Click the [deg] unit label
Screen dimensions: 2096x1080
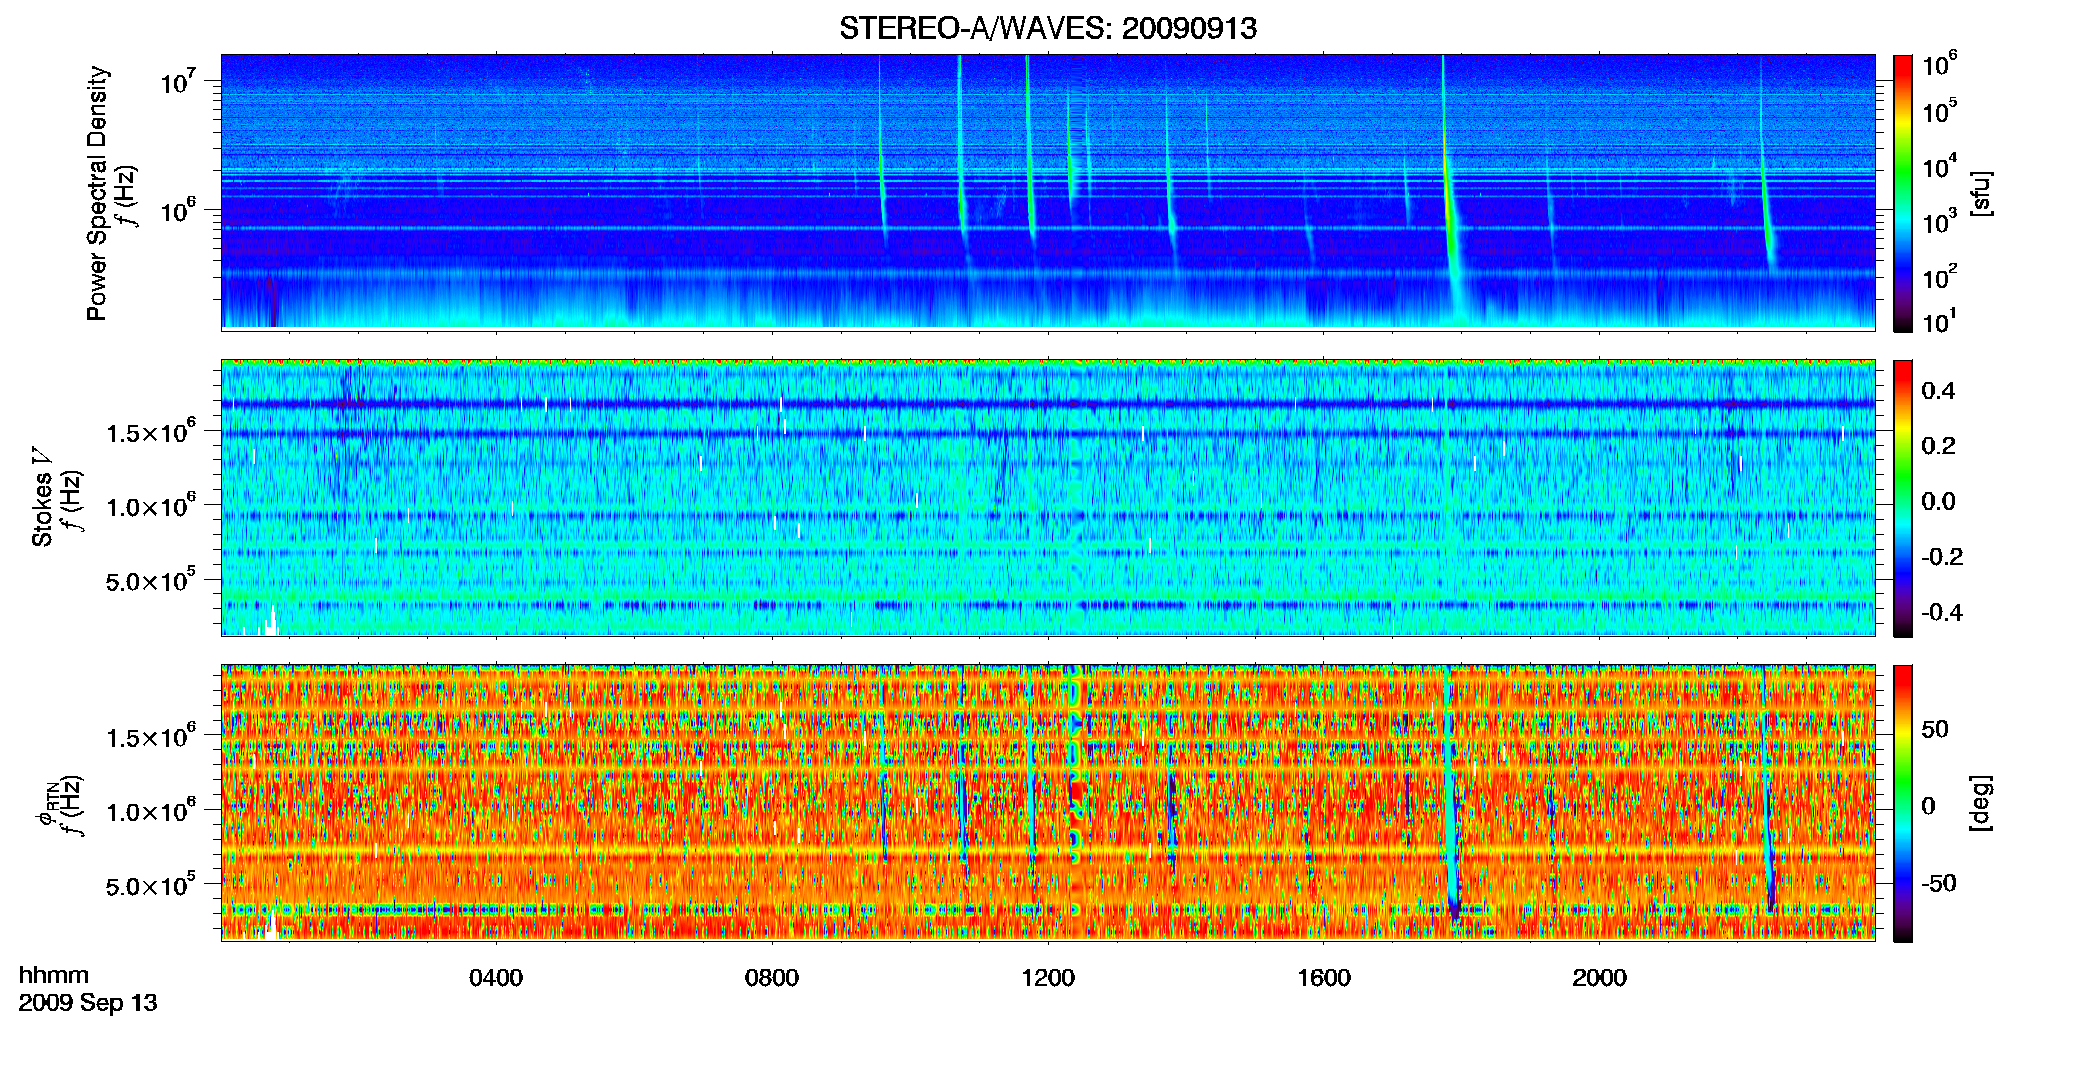click(x=1981, y=803)
